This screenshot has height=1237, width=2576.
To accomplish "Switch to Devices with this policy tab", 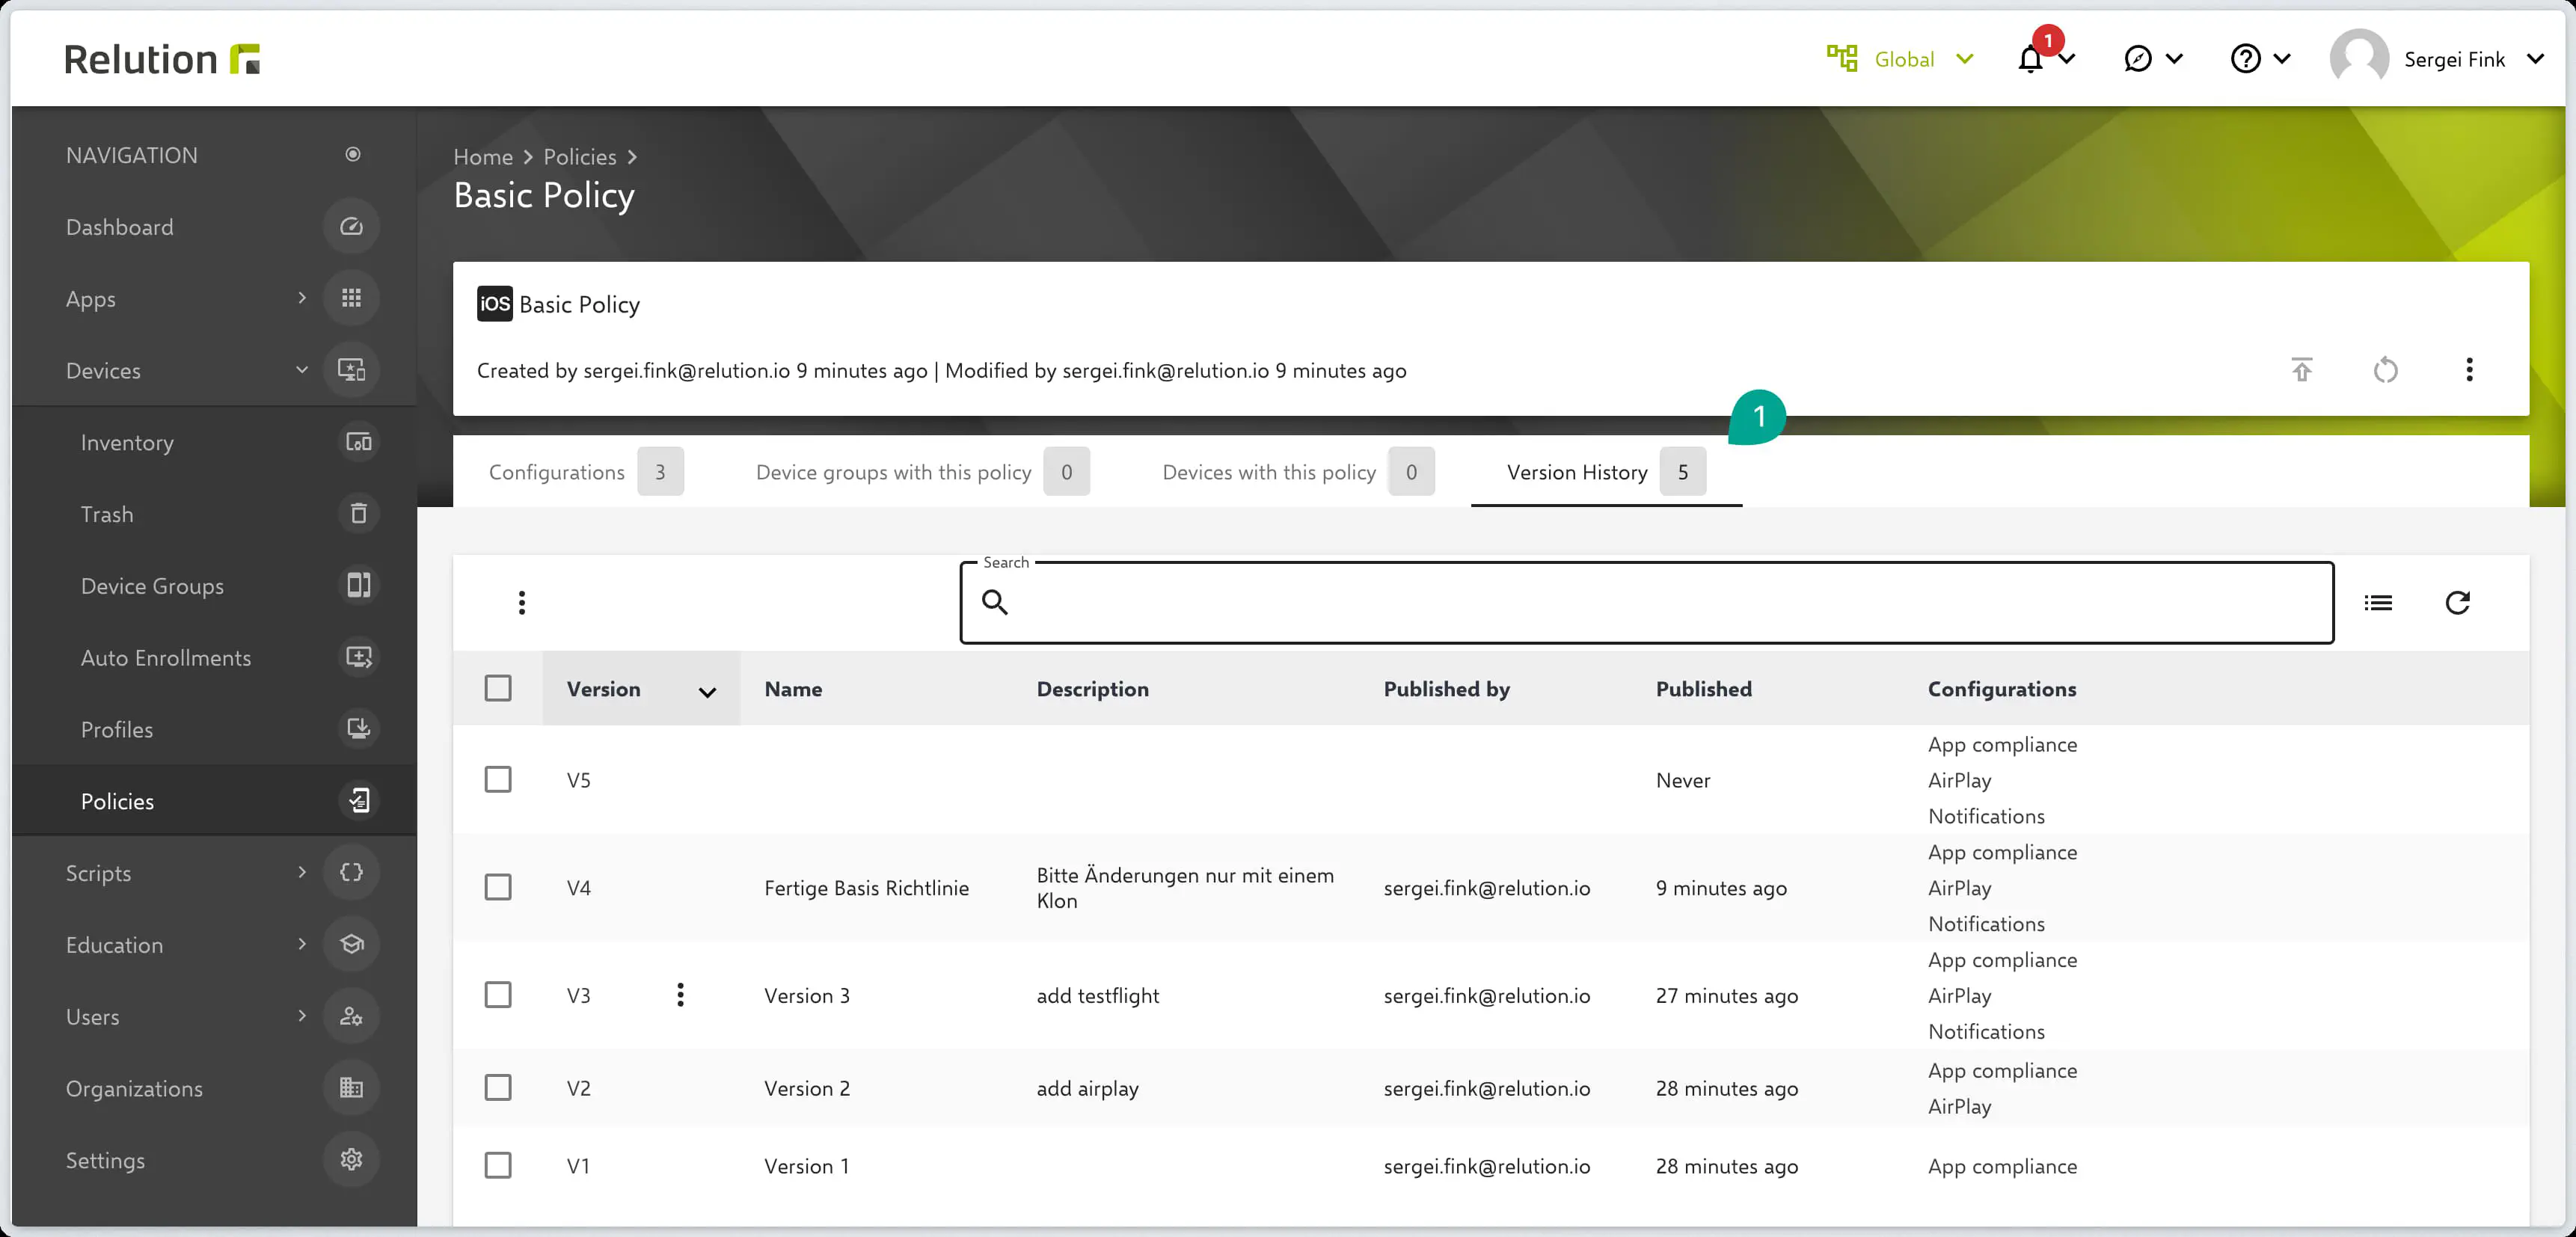I will pos(1268,472).
